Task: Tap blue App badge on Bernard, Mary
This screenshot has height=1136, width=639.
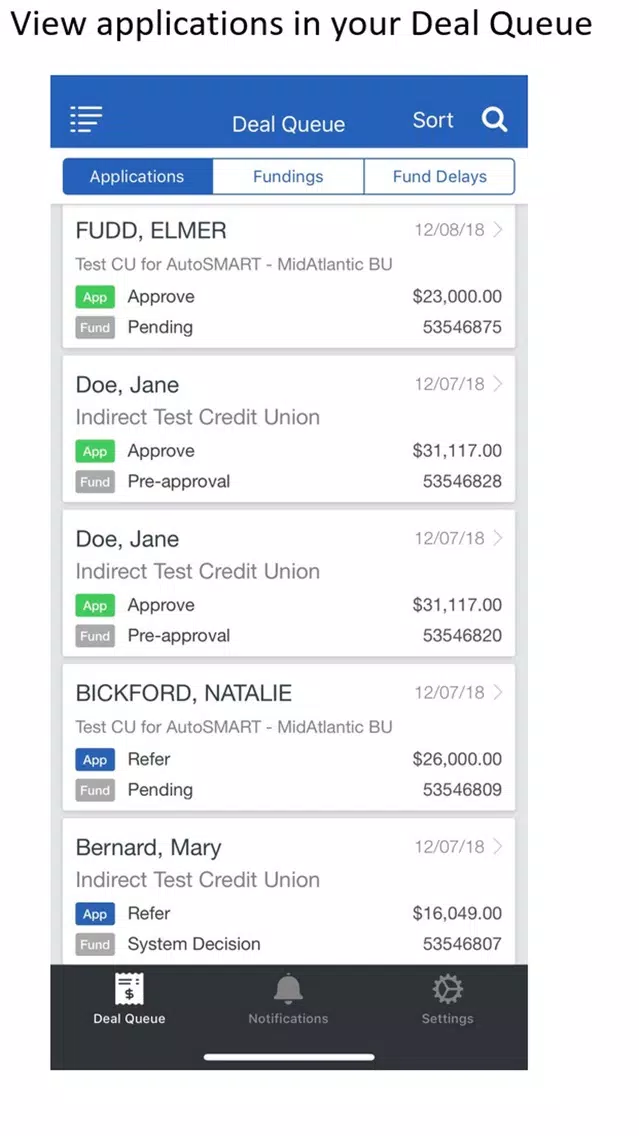Action: 95,914
